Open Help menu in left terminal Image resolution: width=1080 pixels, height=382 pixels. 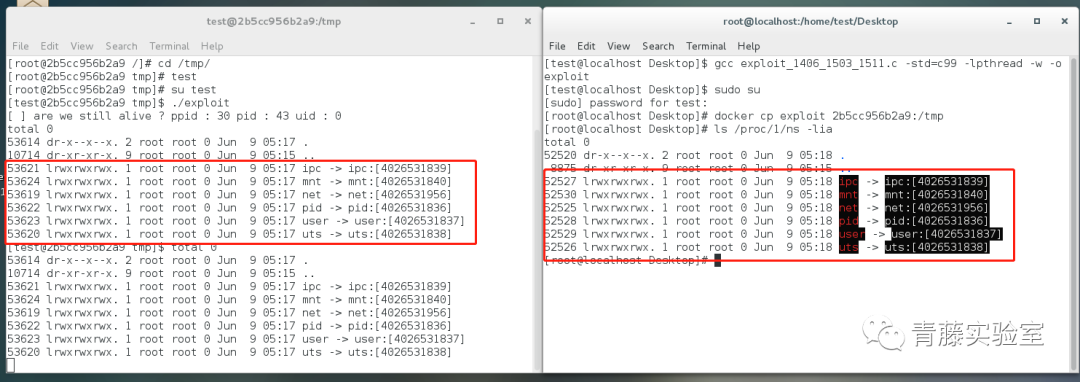[212, 46]
